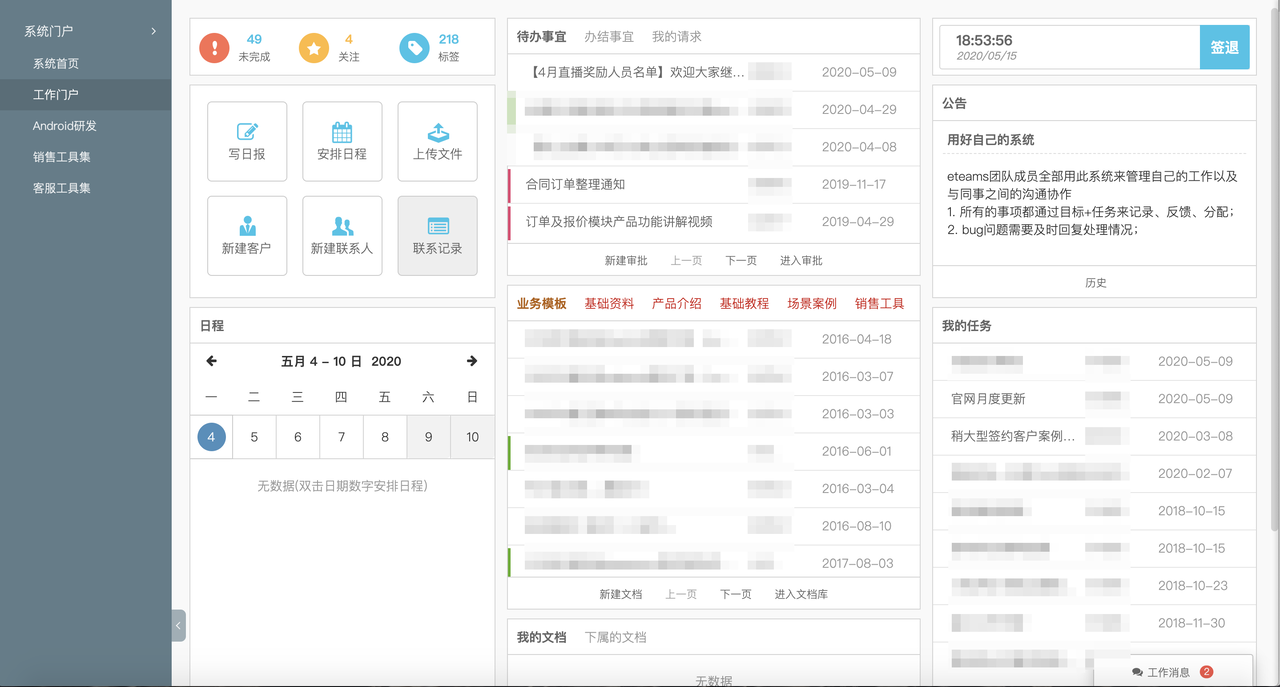Screen dimensions: 1280x687
Task: Select the 基础资料 category tab
Action: 611,303
